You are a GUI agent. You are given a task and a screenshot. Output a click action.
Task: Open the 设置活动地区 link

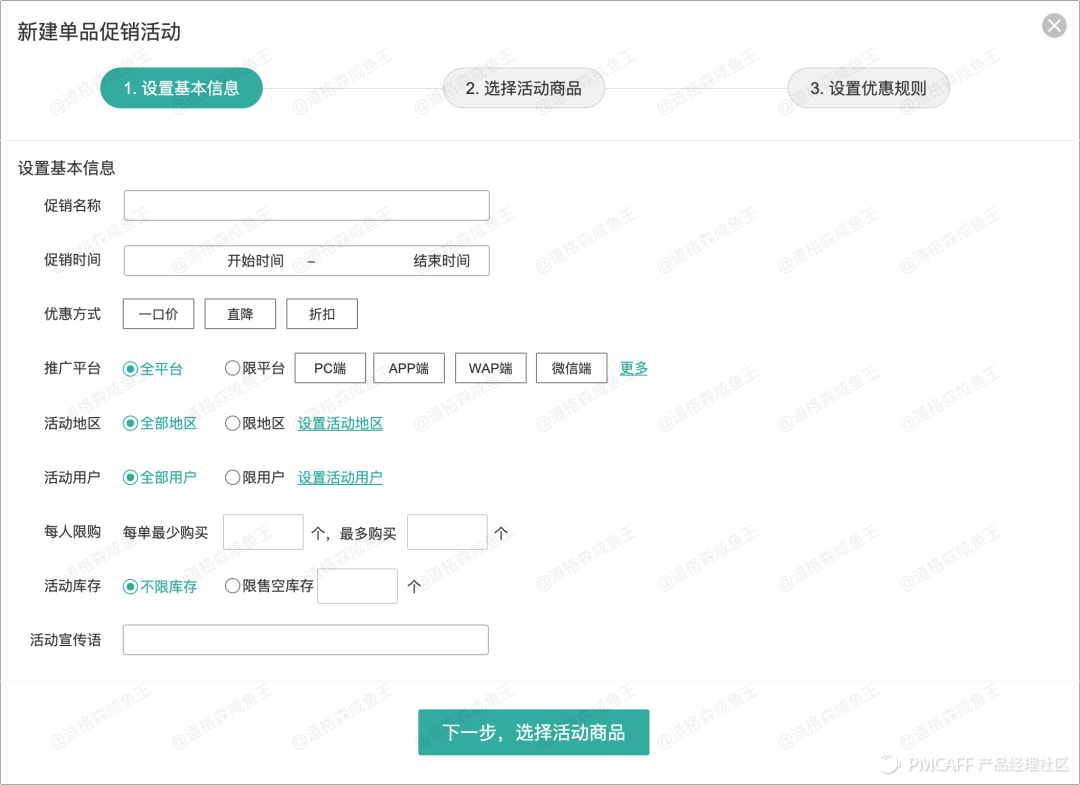click(x=340, y=423)
